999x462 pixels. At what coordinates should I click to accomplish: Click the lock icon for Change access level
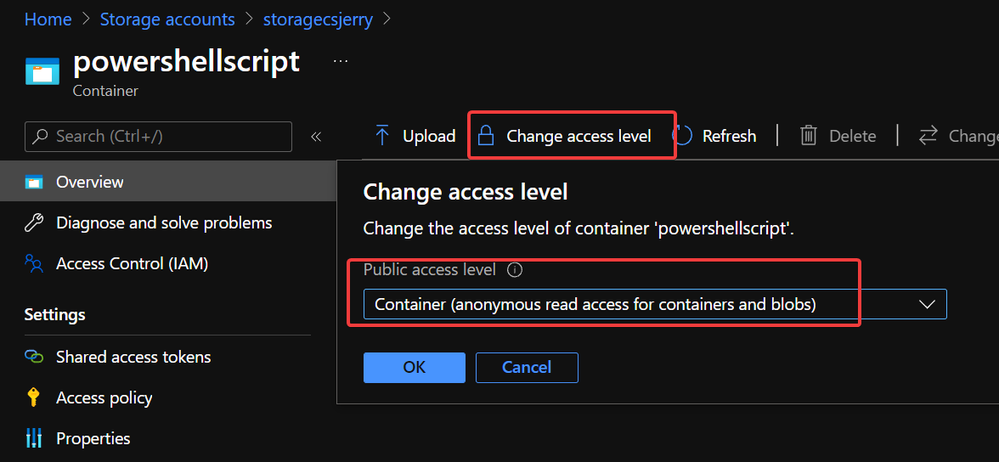486,136
